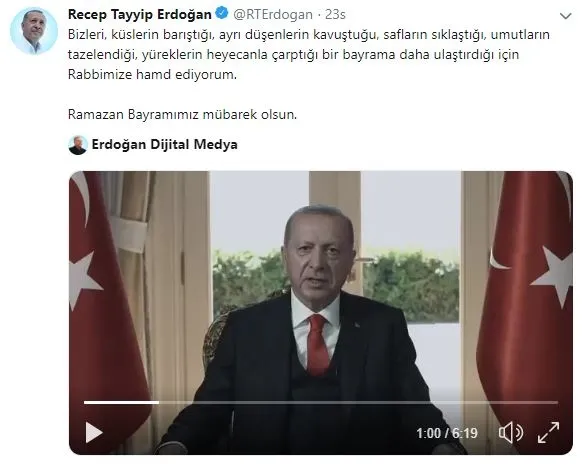The width and height of the screenshot is (582, 465).
Task: Play the embedded video
Action: 94,432
